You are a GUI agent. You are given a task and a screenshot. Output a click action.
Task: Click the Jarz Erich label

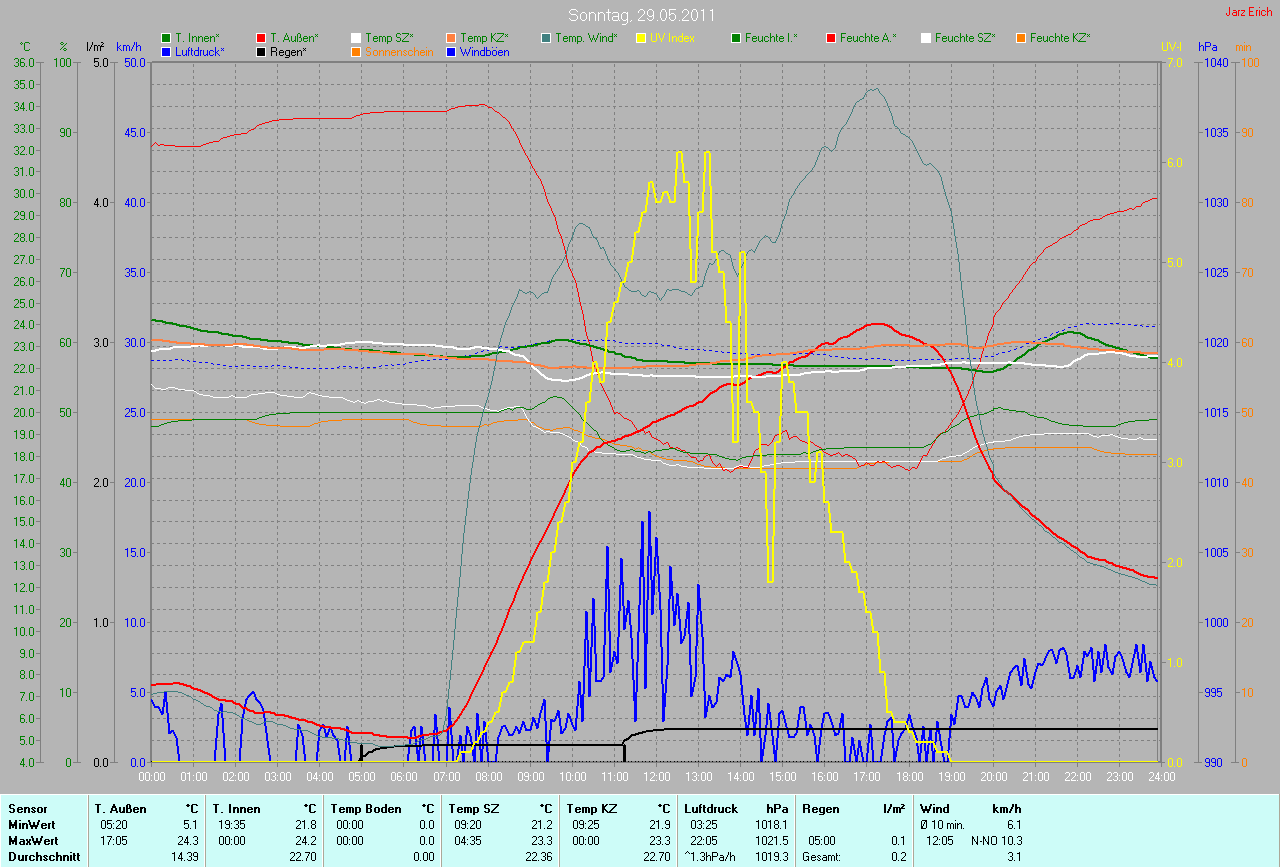tap(1250, 12)
